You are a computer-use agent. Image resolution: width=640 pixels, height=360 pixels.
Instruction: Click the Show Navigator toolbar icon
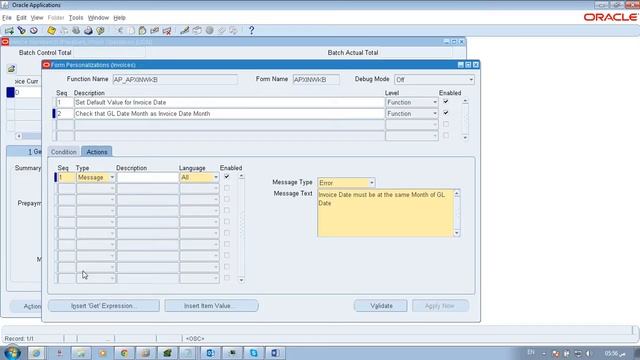(34, 31)
